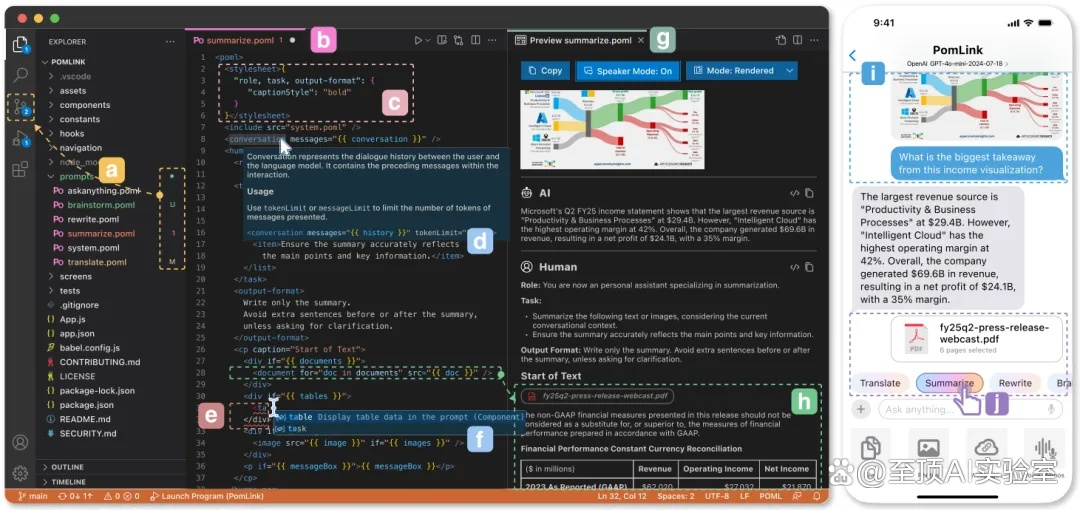
Task: Open the Manage gear in activity bar
Action: click(x=21, y=472)
